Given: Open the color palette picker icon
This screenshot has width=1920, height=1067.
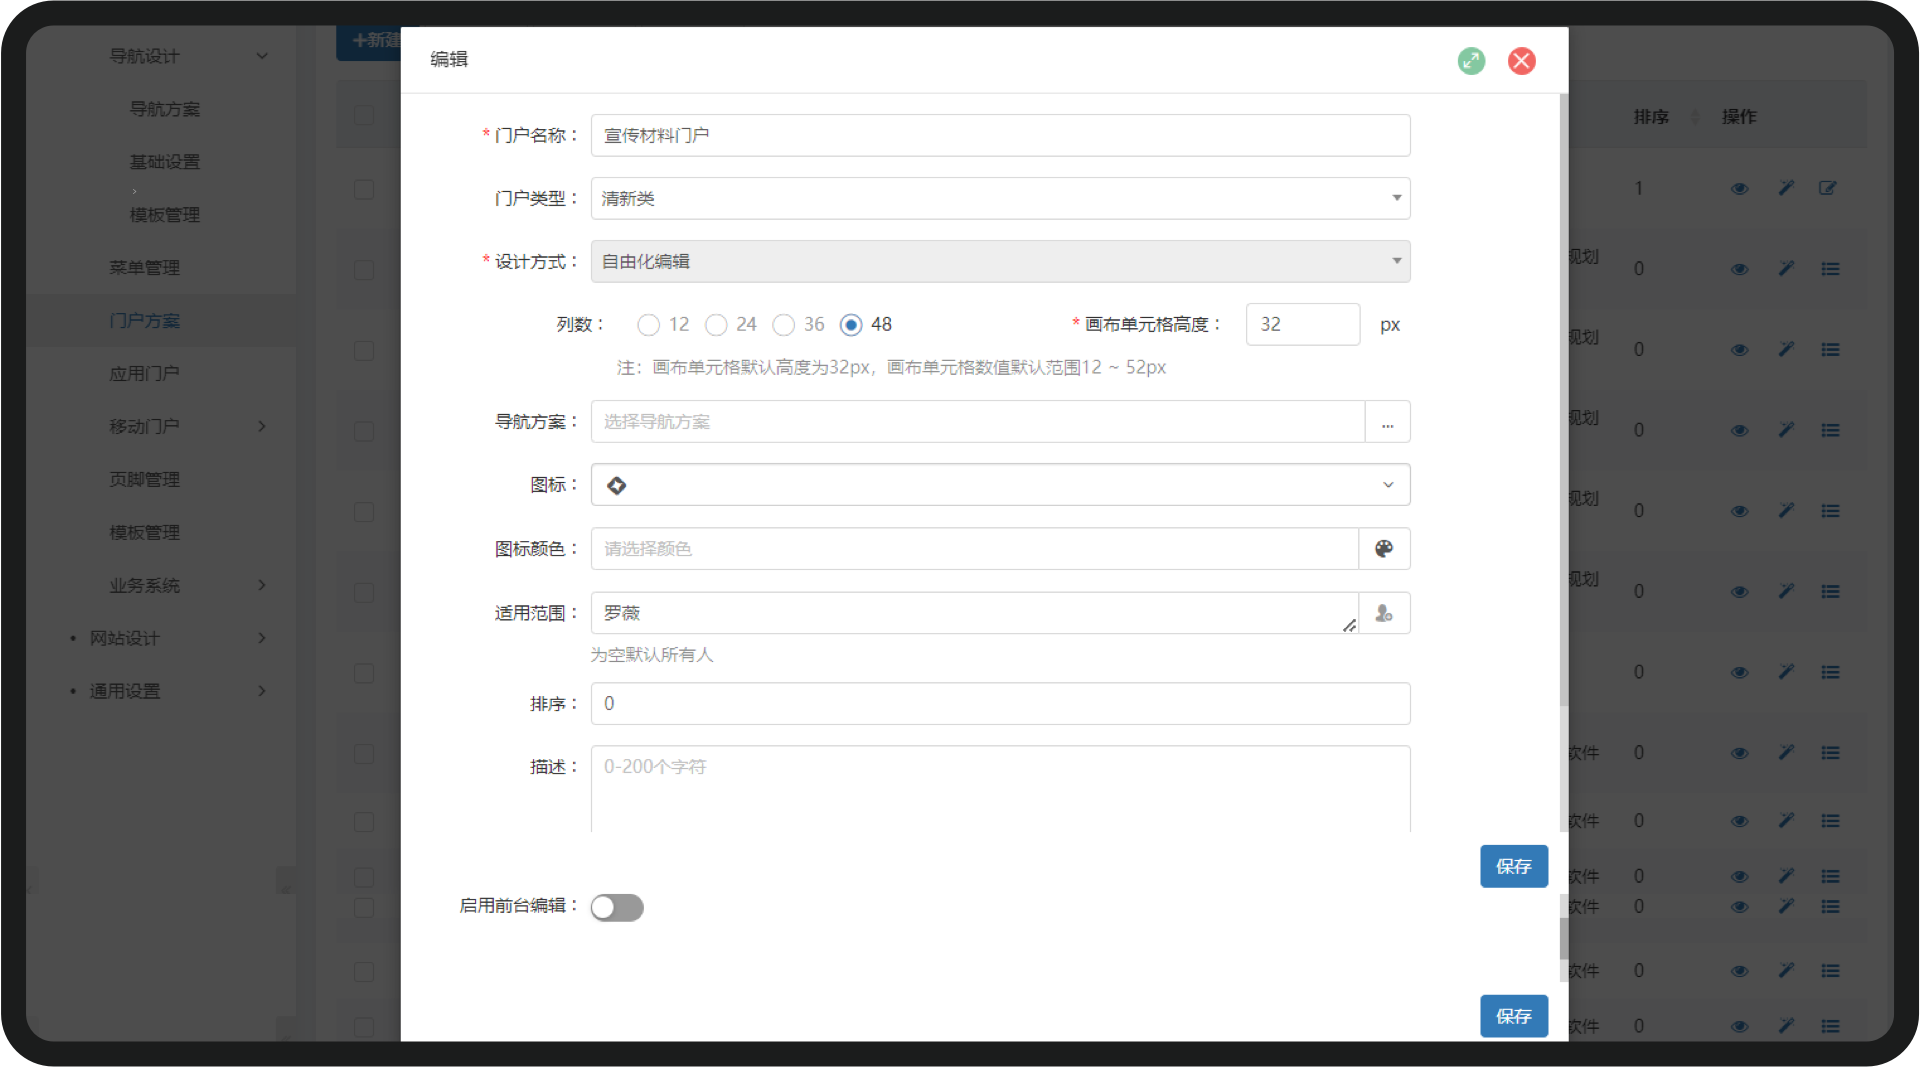Looking at the screenshot, I should [x=1384, y=549].
